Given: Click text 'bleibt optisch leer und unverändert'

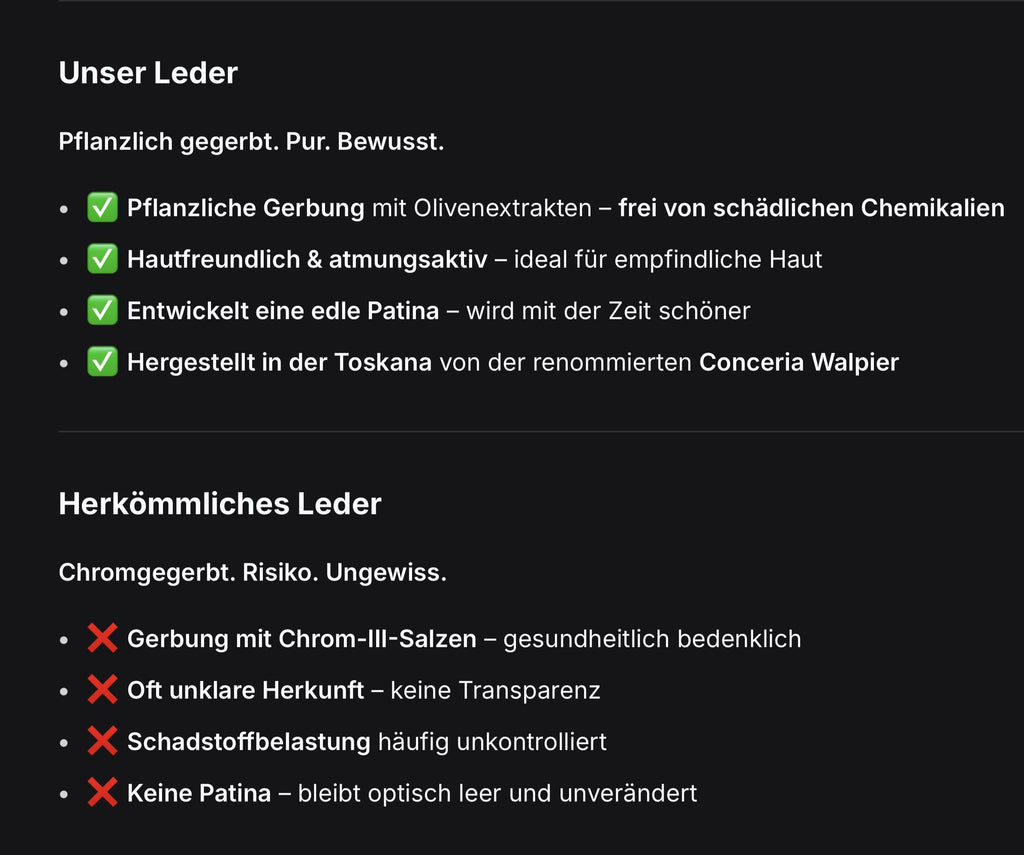Looking at the screenshot, I should pyautogui.click(x=498, y=794).
